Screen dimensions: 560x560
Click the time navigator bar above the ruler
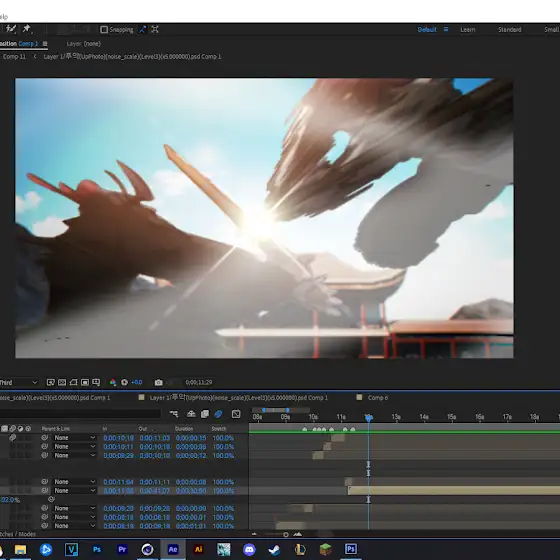(x=276, y=410)
